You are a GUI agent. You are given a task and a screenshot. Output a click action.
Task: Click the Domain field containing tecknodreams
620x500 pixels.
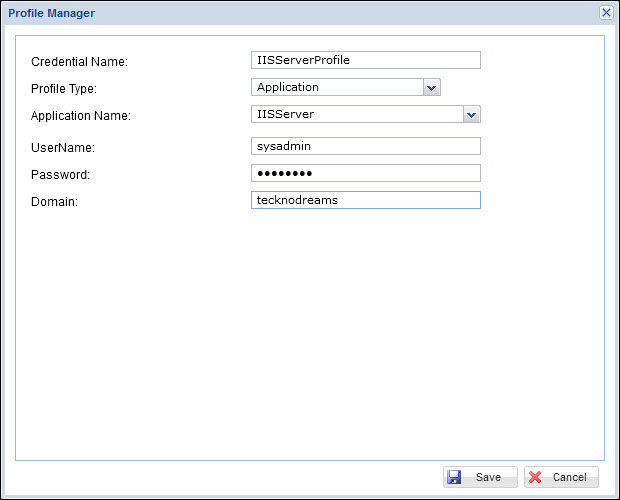(x=366, y=200)
